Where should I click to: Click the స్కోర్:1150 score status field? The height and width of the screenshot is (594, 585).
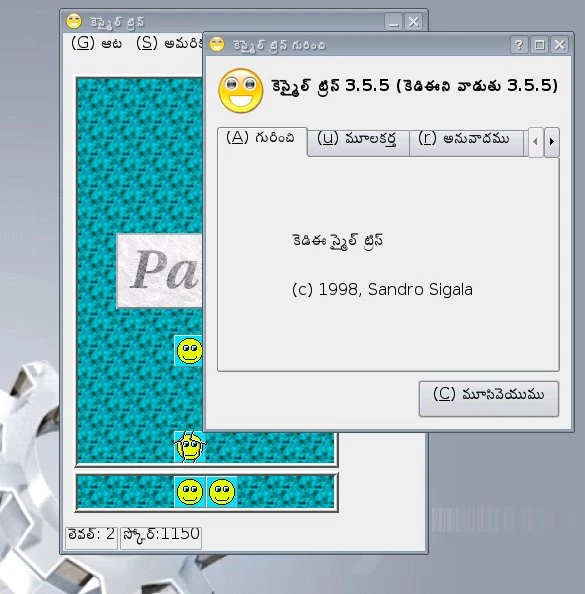click(x=161, y=537)
